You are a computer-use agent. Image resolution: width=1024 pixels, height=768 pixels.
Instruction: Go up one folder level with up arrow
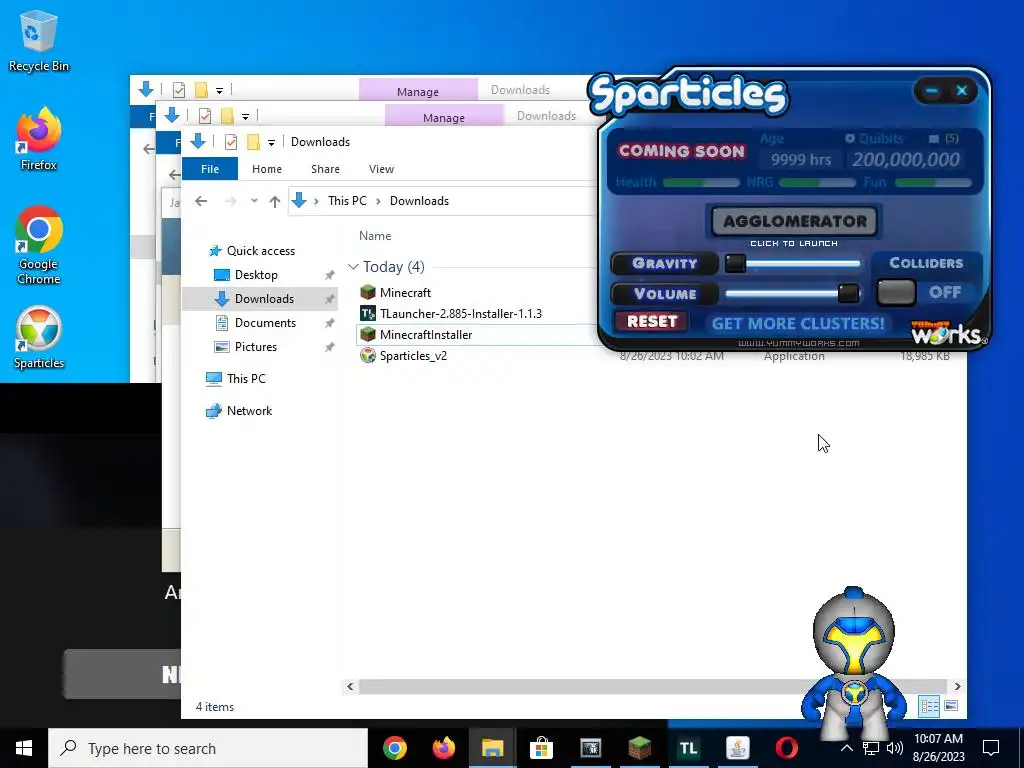click(274, 201)
